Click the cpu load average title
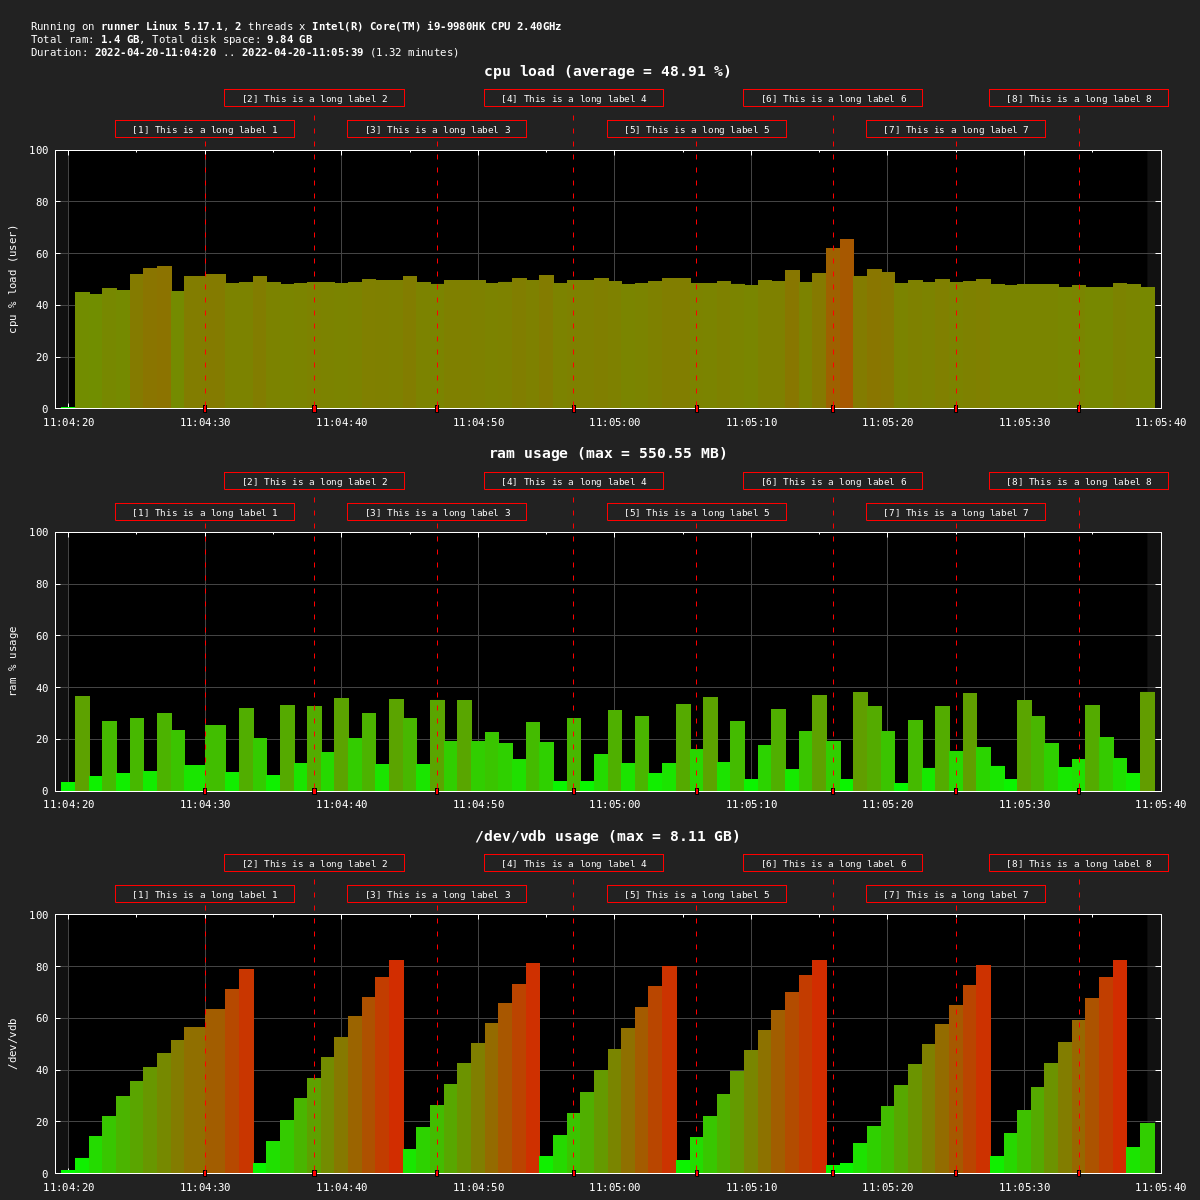This screenshot has width=1200, height=1200. [x=607, y=71]
